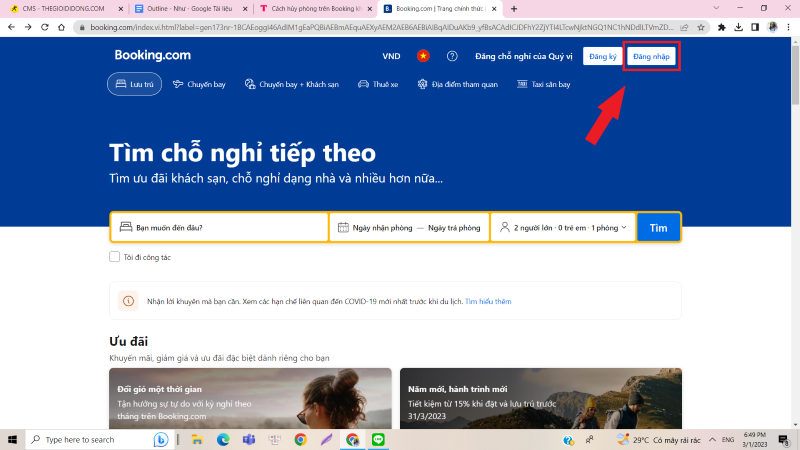
Task: Bookmark this page with star icon
Action: tap(701, 27)
